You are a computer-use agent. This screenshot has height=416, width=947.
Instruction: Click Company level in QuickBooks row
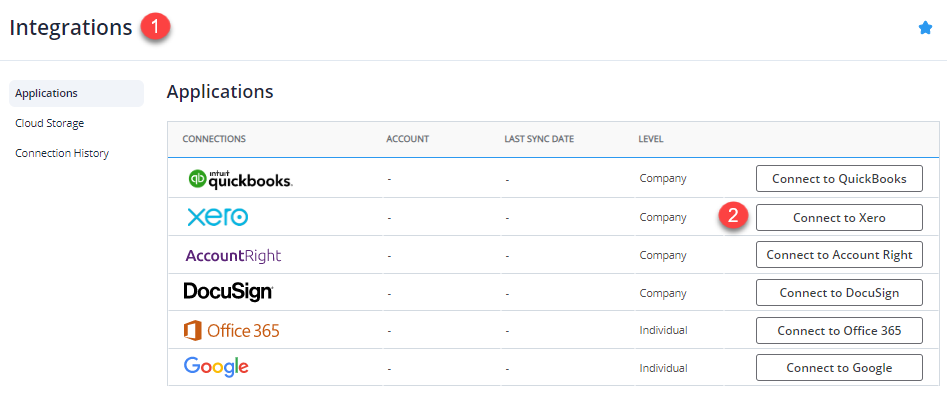pyautogui.click(x=663, y=179)
